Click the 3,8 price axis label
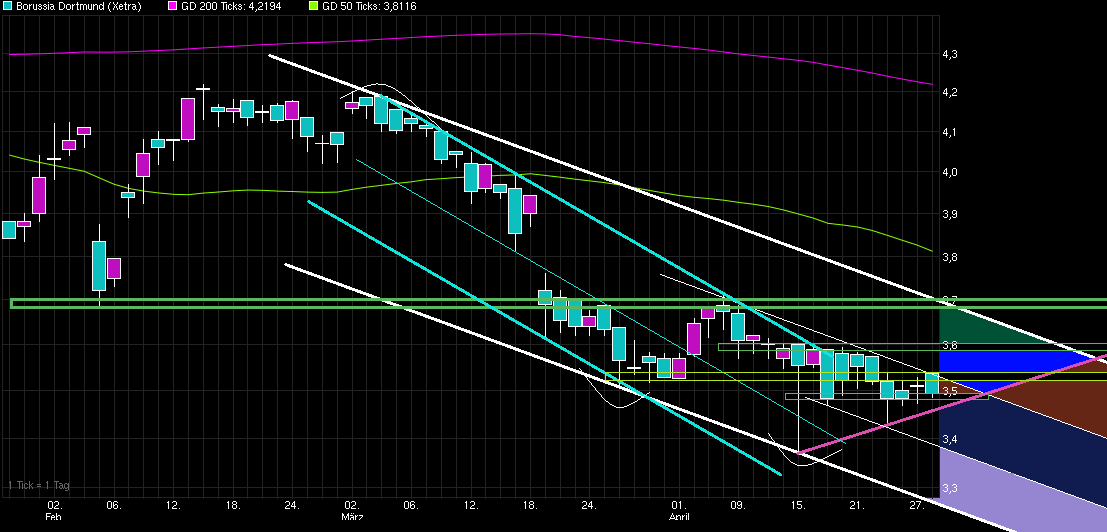This screenshot has height=532, width=1107. click(950, 258)
